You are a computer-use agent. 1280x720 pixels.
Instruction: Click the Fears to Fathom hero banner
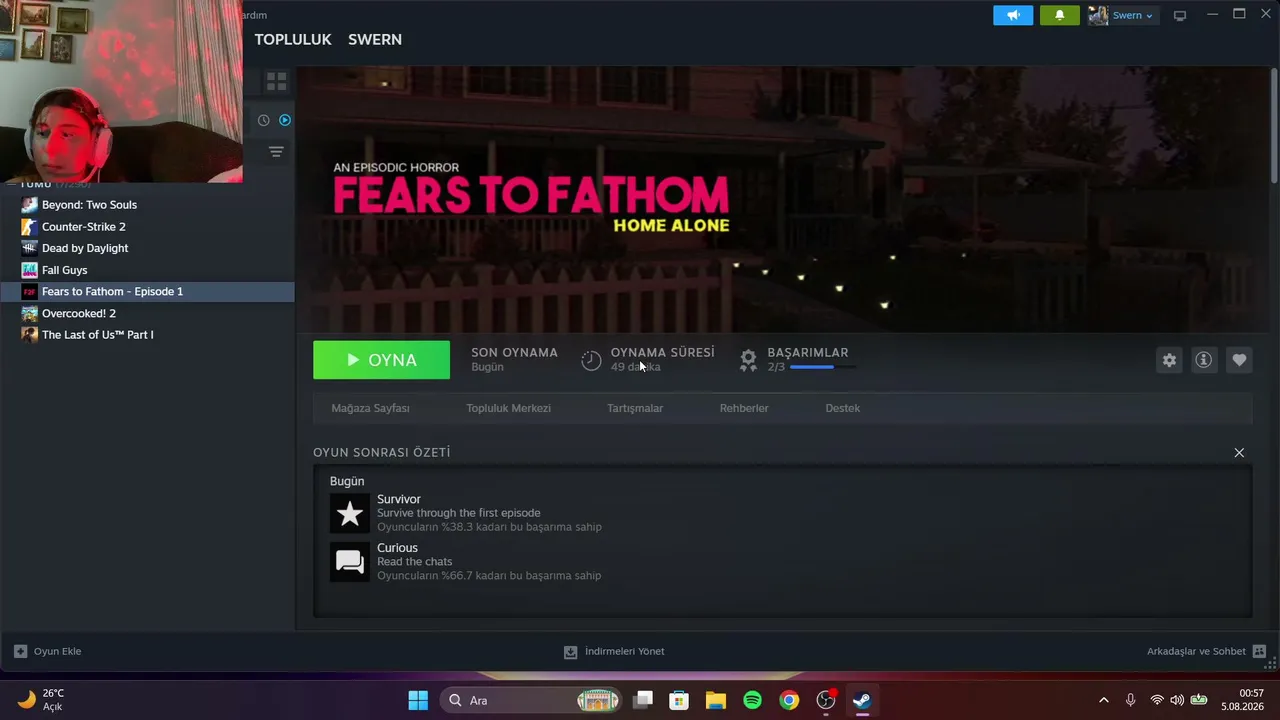click(783, 199)
